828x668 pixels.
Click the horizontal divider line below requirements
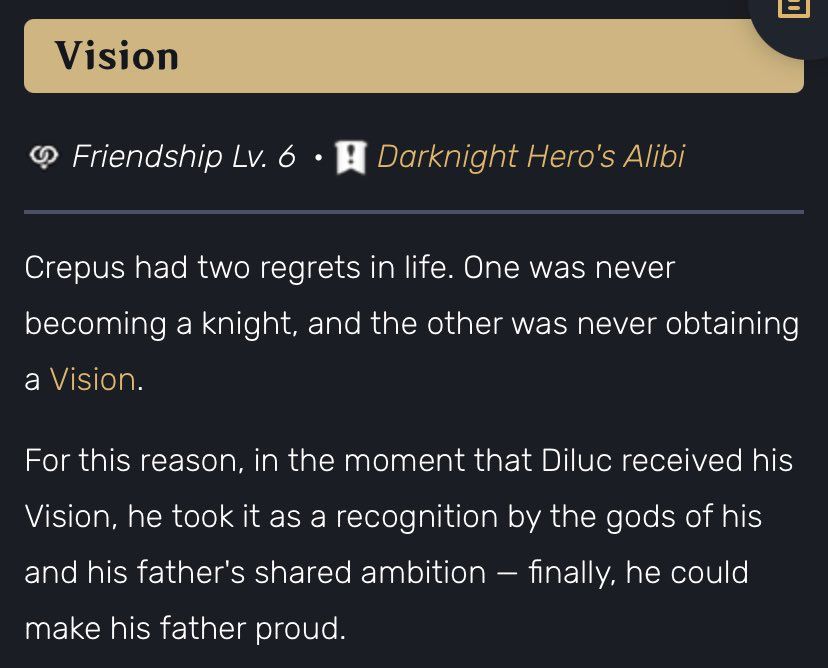point(413,211)
